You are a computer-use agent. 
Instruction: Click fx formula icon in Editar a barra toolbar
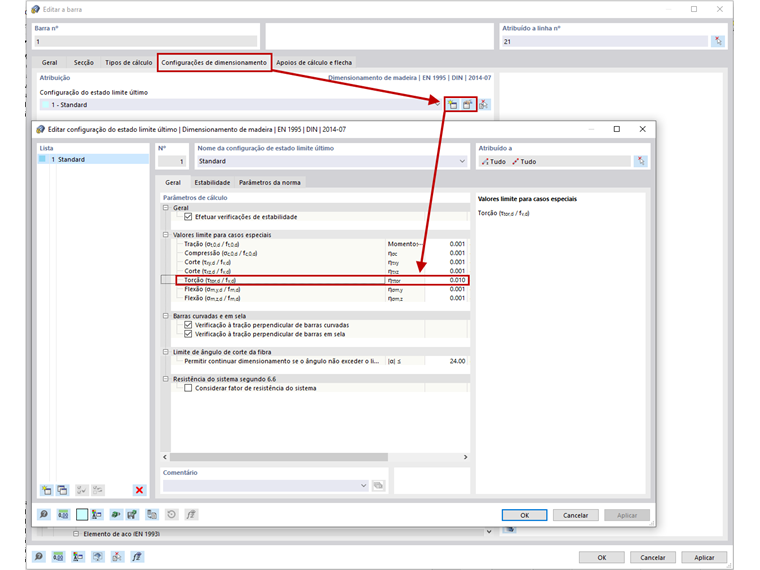[x=137, y=557]
